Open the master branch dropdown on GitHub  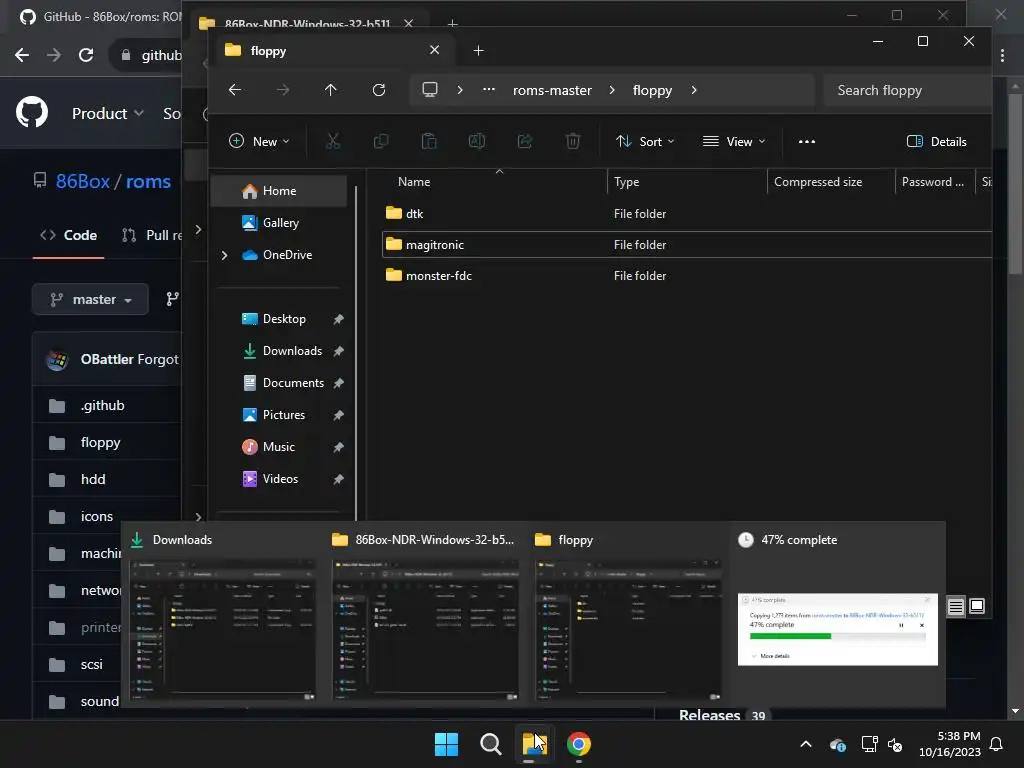point(90,299)
